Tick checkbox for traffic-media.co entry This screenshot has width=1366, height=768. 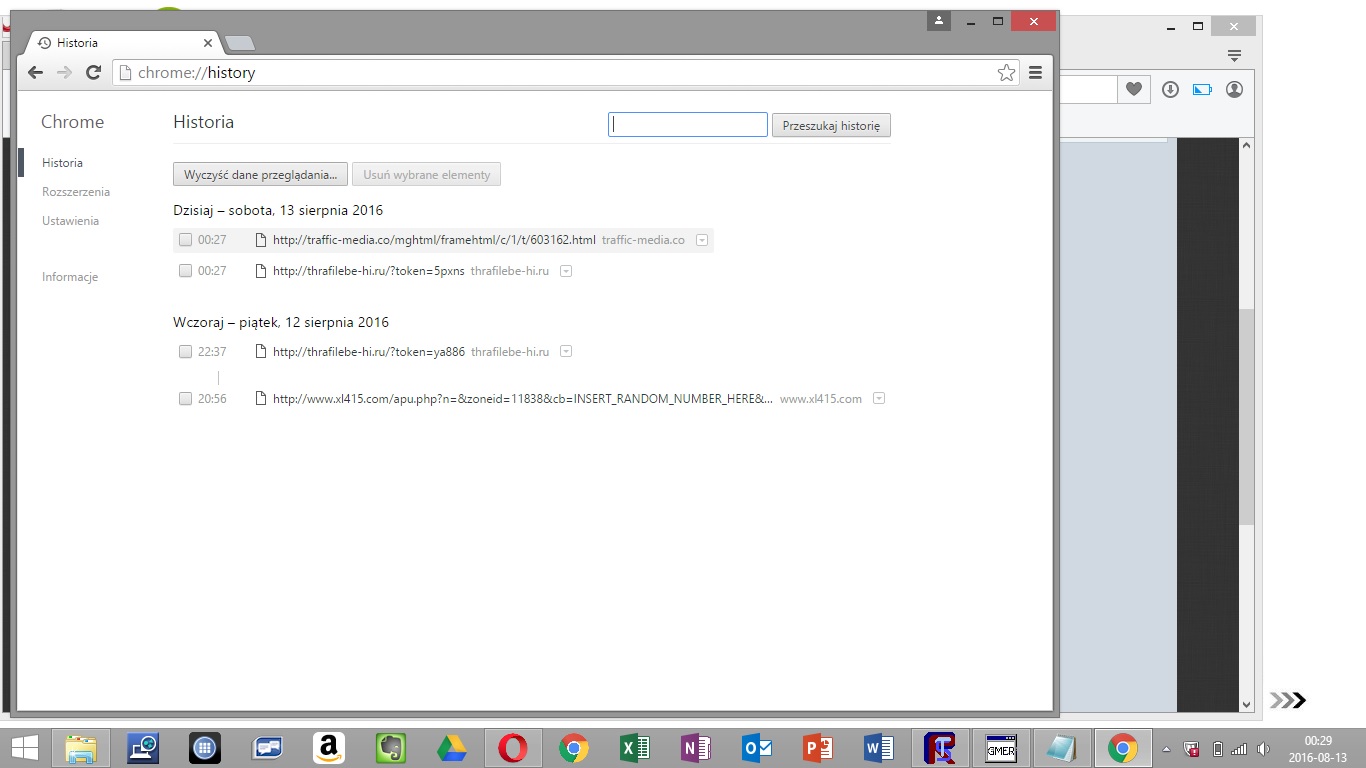[x=185, y=240]
